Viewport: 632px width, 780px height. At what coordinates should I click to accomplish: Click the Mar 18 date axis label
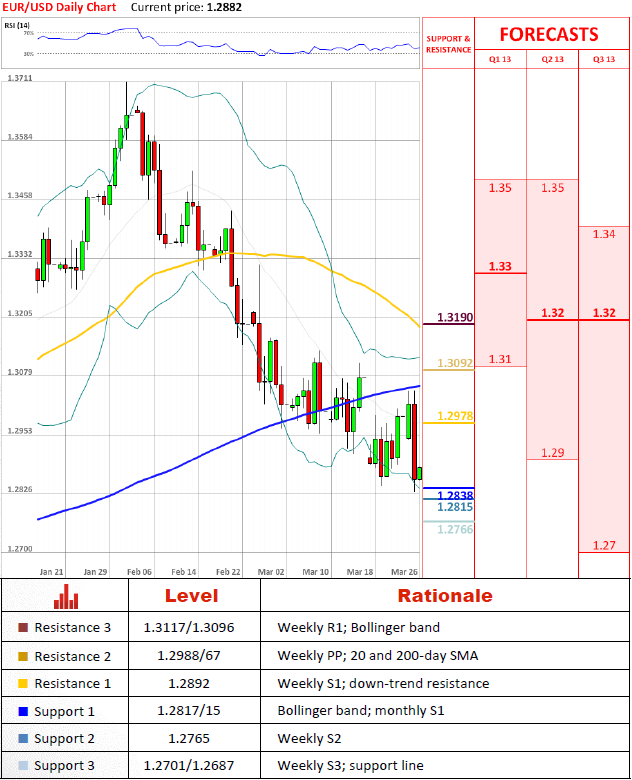[x=360, y=572]
